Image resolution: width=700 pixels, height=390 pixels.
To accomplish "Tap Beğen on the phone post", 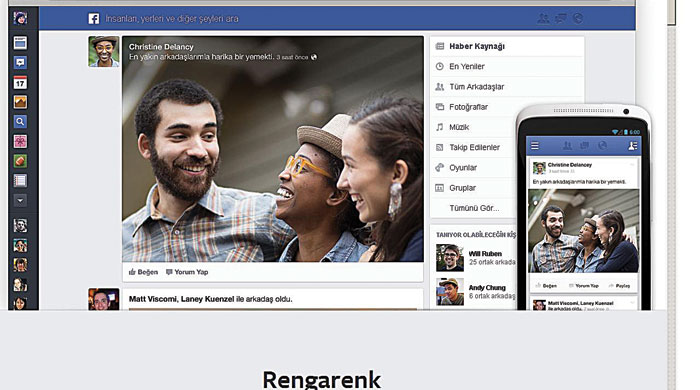I will (546, 286).
